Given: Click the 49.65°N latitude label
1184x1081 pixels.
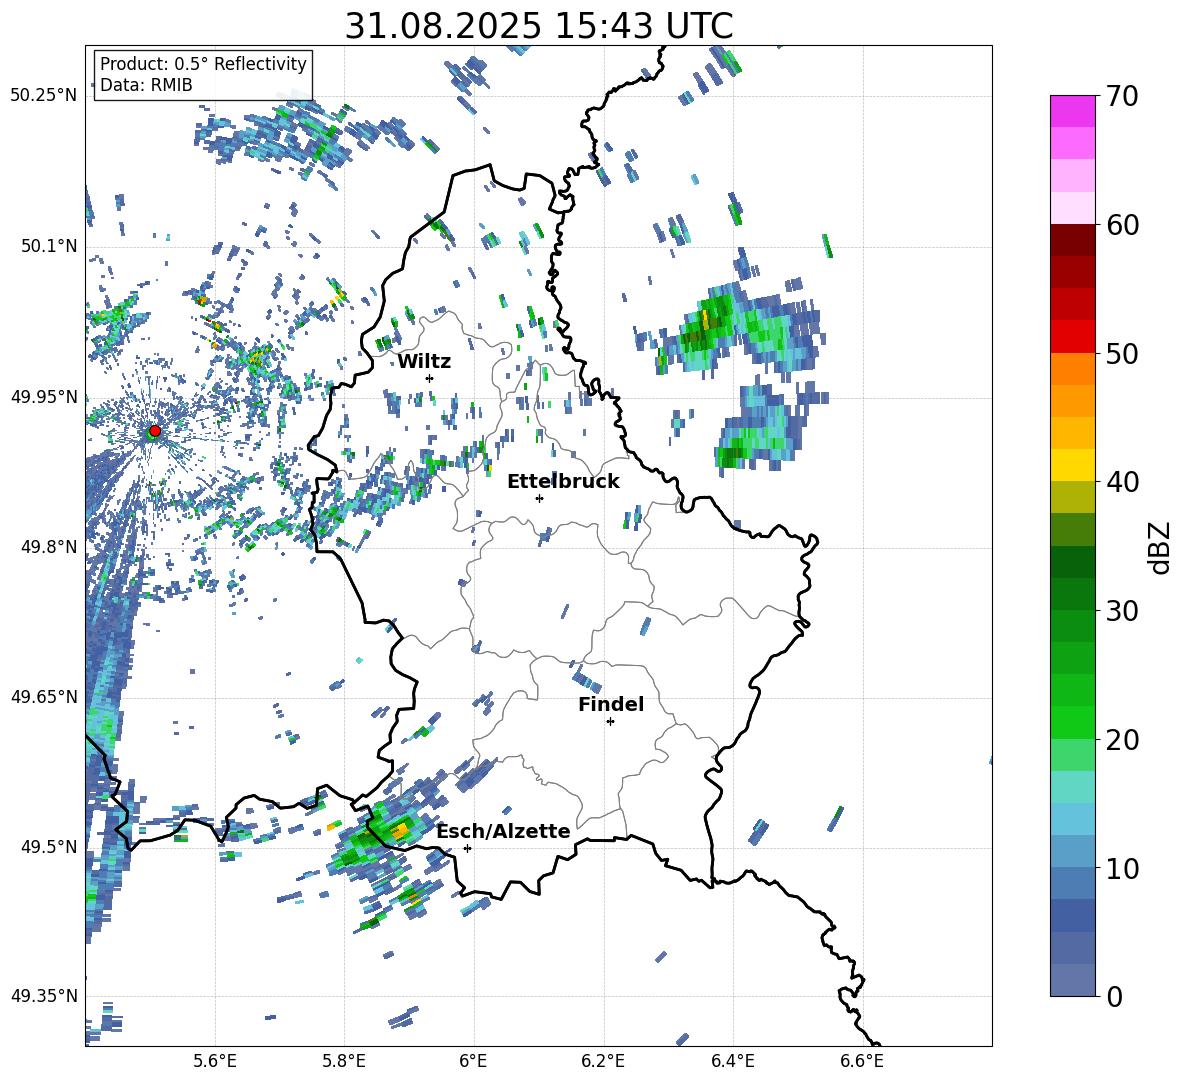Looking at the screenshot, I should [x=44, y=696].
